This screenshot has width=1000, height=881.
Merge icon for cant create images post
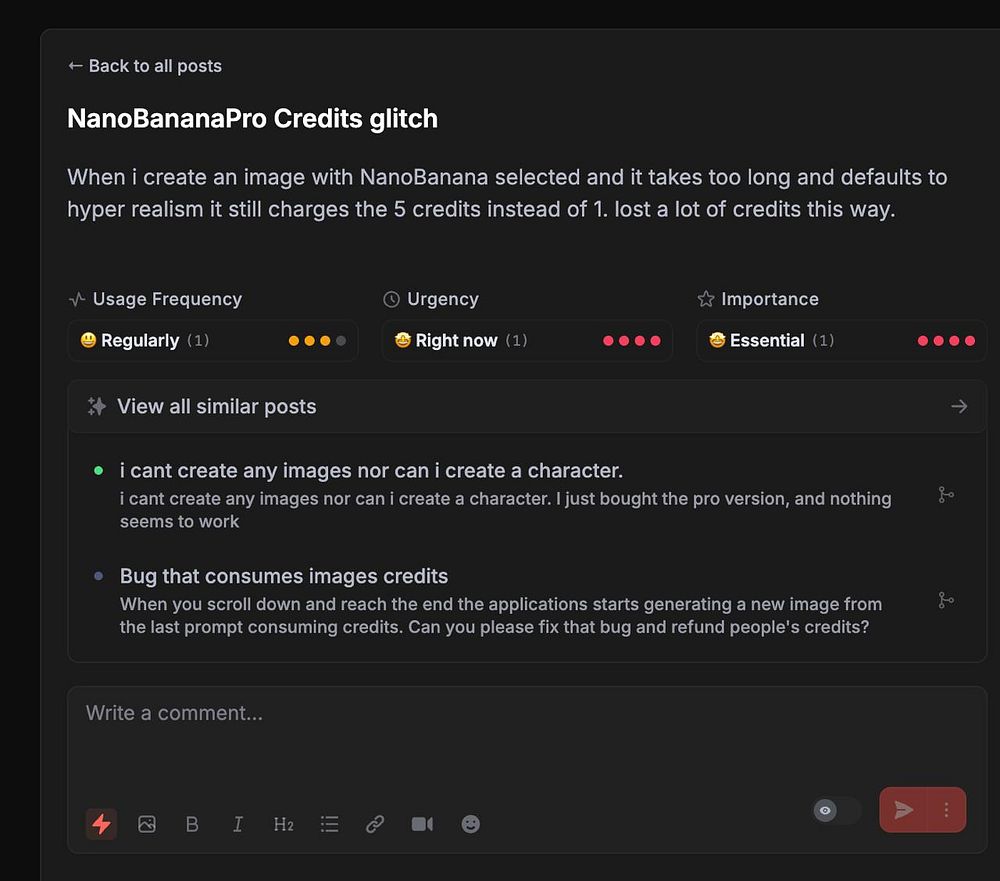pos(946,494)
